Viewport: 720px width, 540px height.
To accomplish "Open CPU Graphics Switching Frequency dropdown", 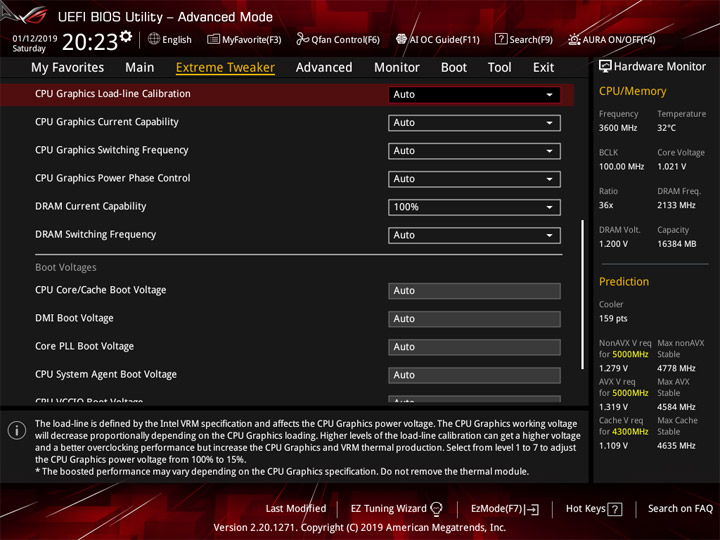I will (x=474, y=151).
